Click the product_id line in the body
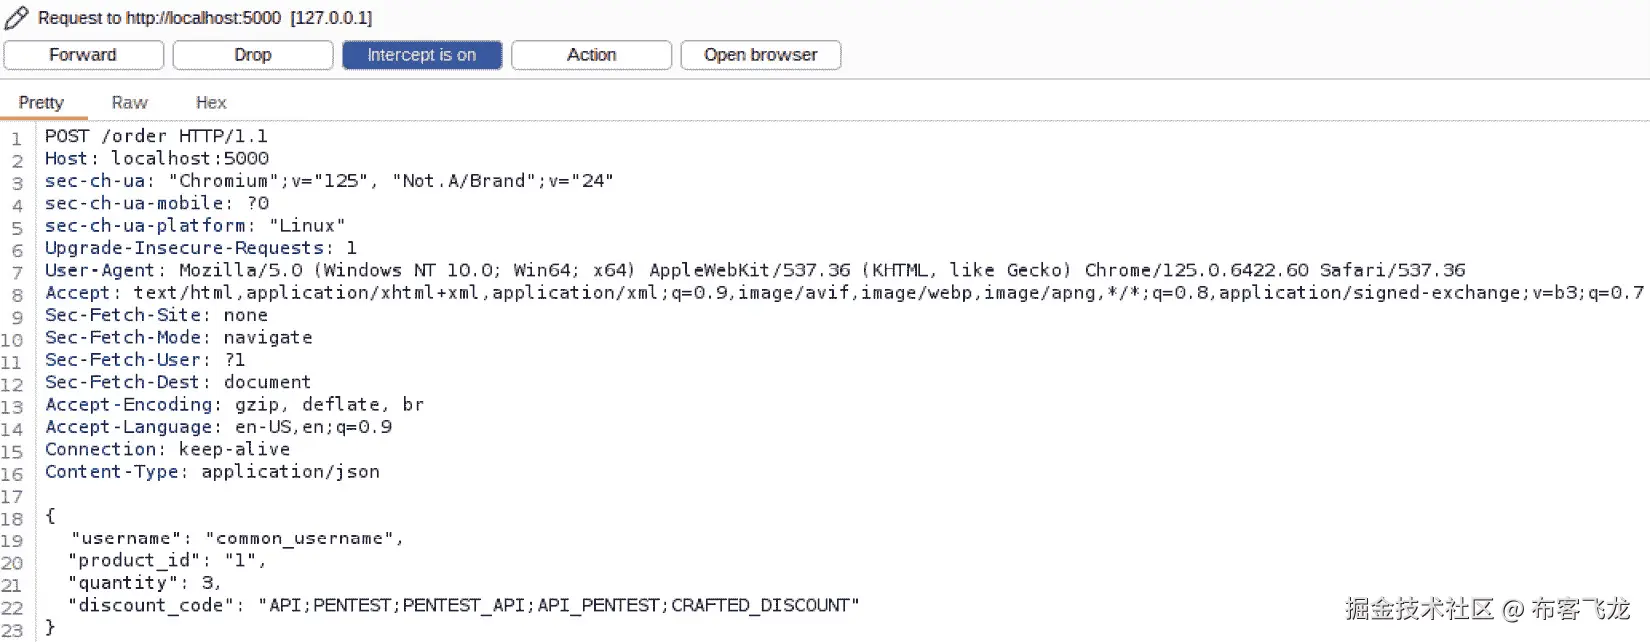Screen dimensions: 1650x642 click(165, 560)
